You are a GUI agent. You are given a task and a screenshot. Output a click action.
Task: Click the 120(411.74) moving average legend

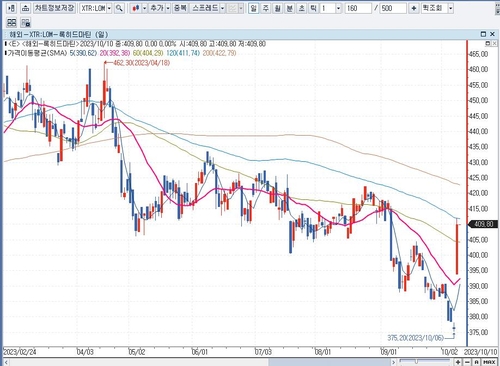(x=183, y=53)
